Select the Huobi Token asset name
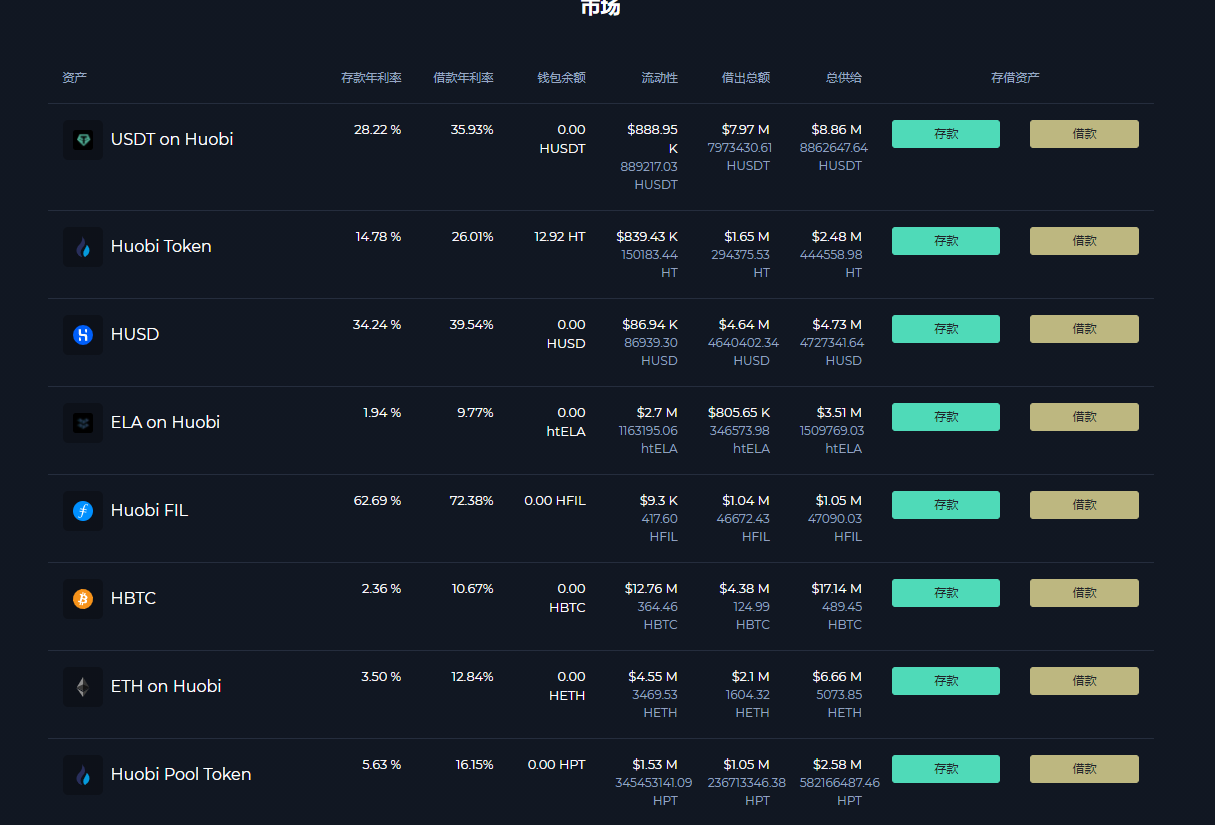Image resolution: width=1215 pixels, height=825 pixels. pyautogui.click(x=161, y=246)
